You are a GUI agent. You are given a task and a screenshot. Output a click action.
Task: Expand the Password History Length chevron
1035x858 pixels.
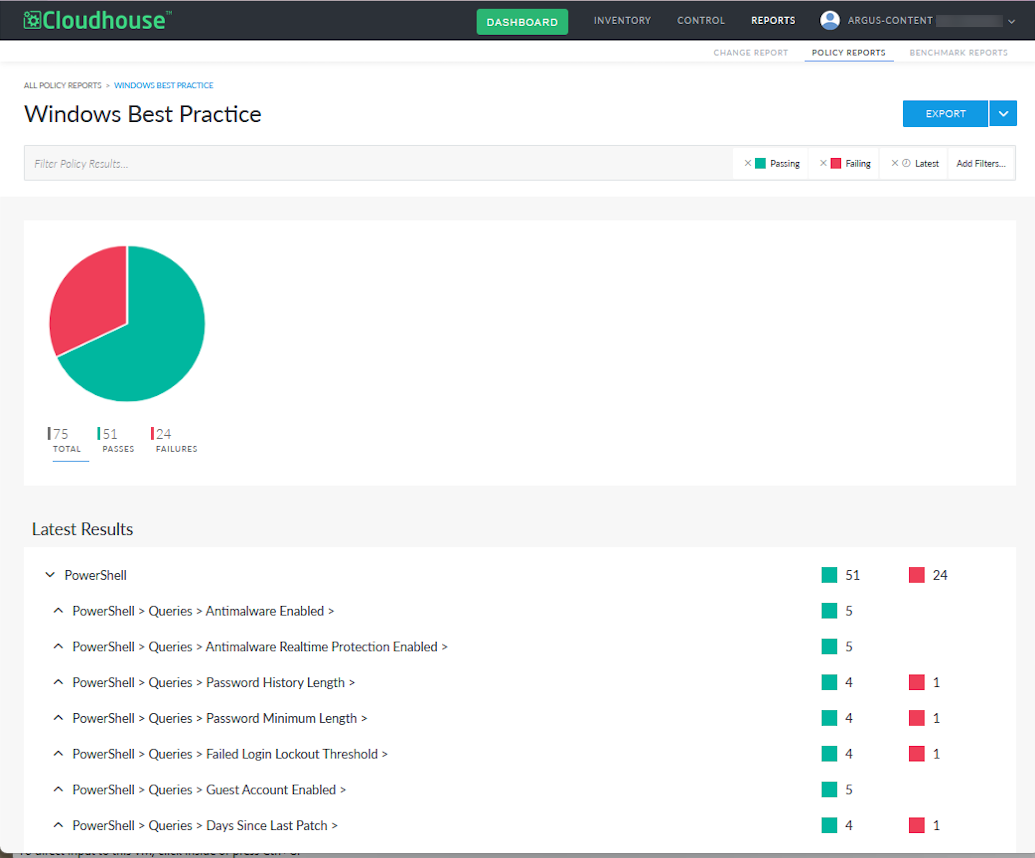[58, 682]
